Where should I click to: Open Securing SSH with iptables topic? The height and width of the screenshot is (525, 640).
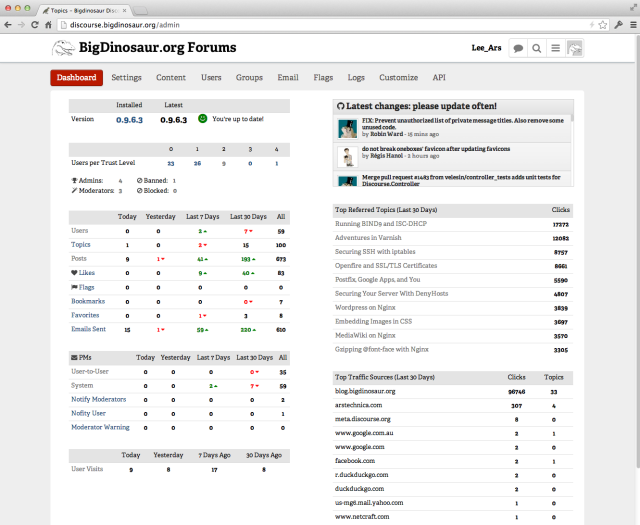tap(375, 251)
